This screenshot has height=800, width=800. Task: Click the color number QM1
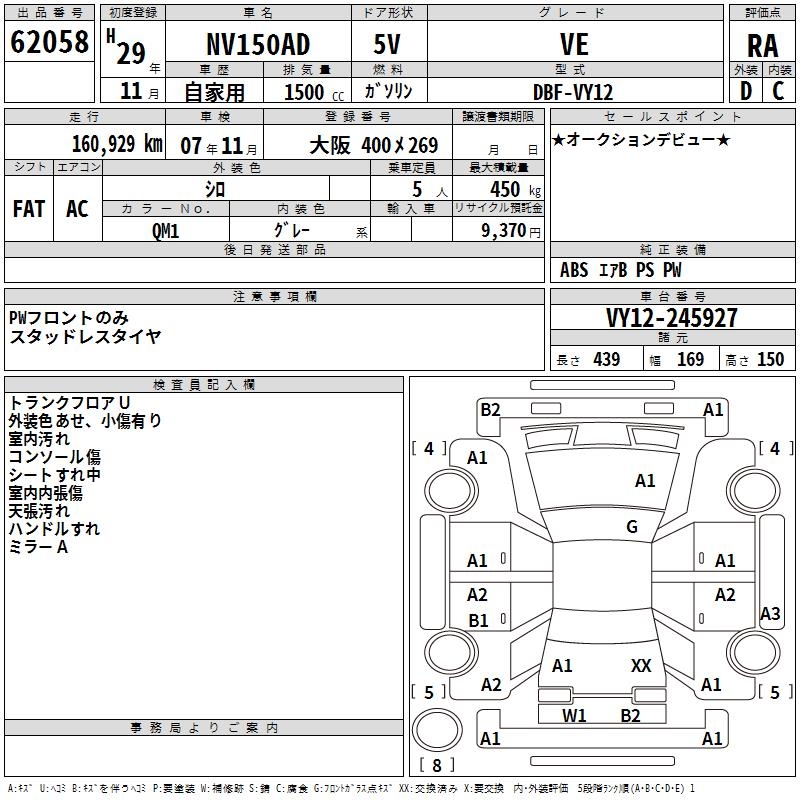(x=165, y=231)
